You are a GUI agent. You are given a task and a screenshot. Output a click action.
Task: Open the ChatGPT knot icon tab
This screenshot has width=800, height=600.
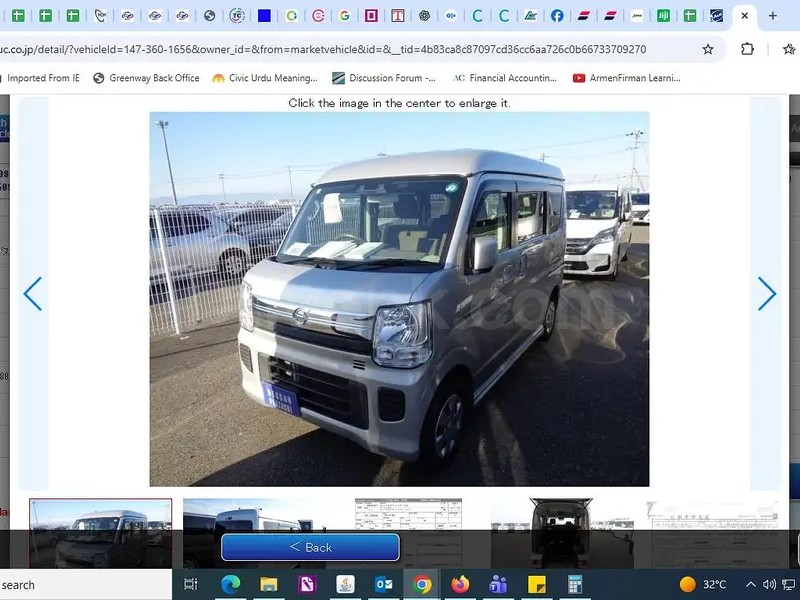[424, 16]
